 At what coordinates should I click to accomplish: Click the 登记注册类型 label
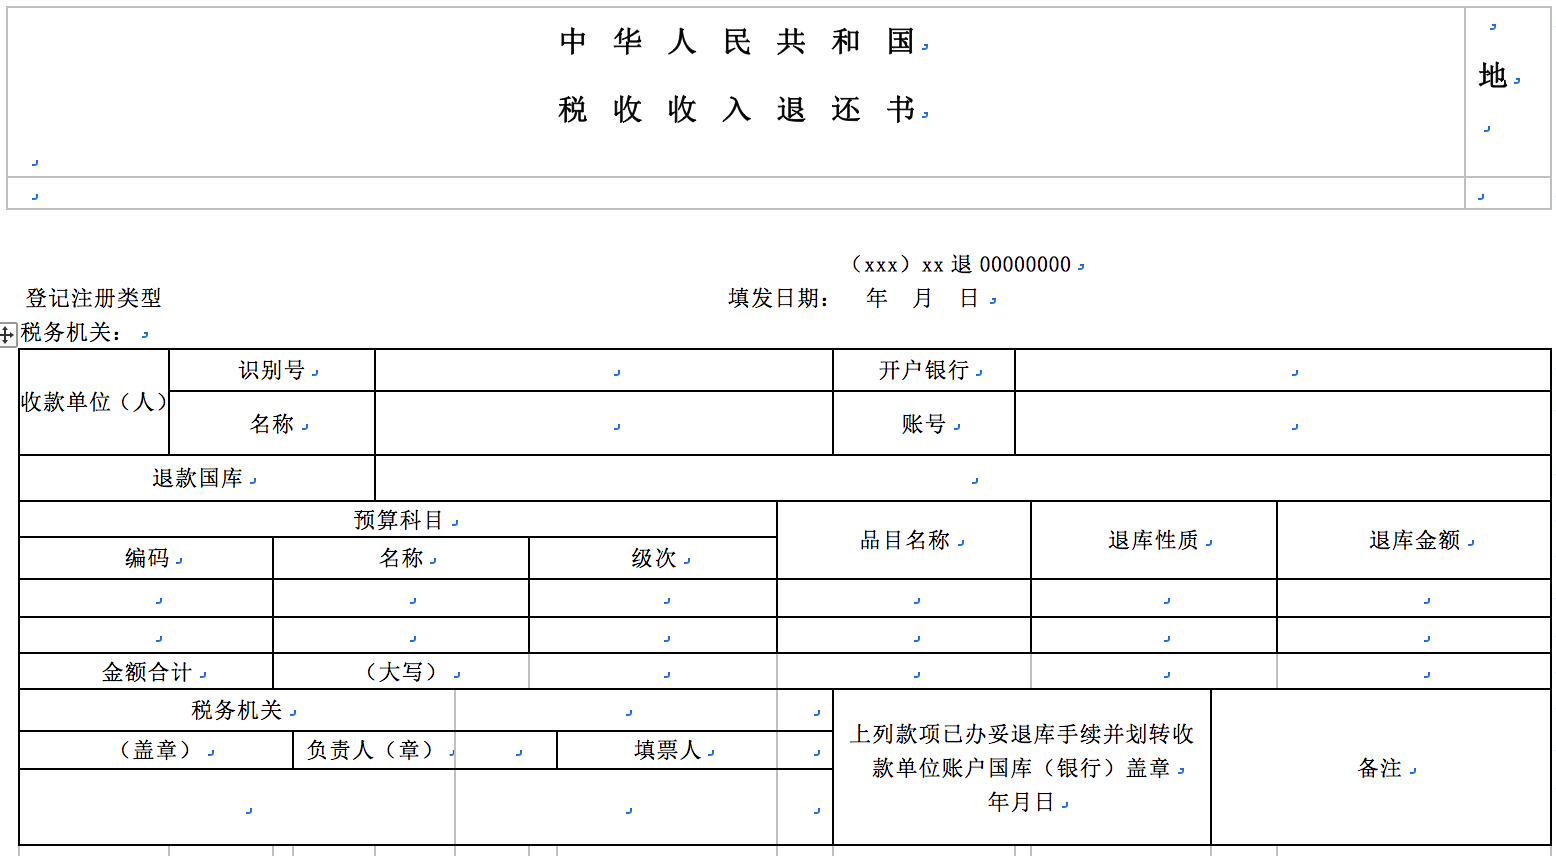click(x=94, y=298)
